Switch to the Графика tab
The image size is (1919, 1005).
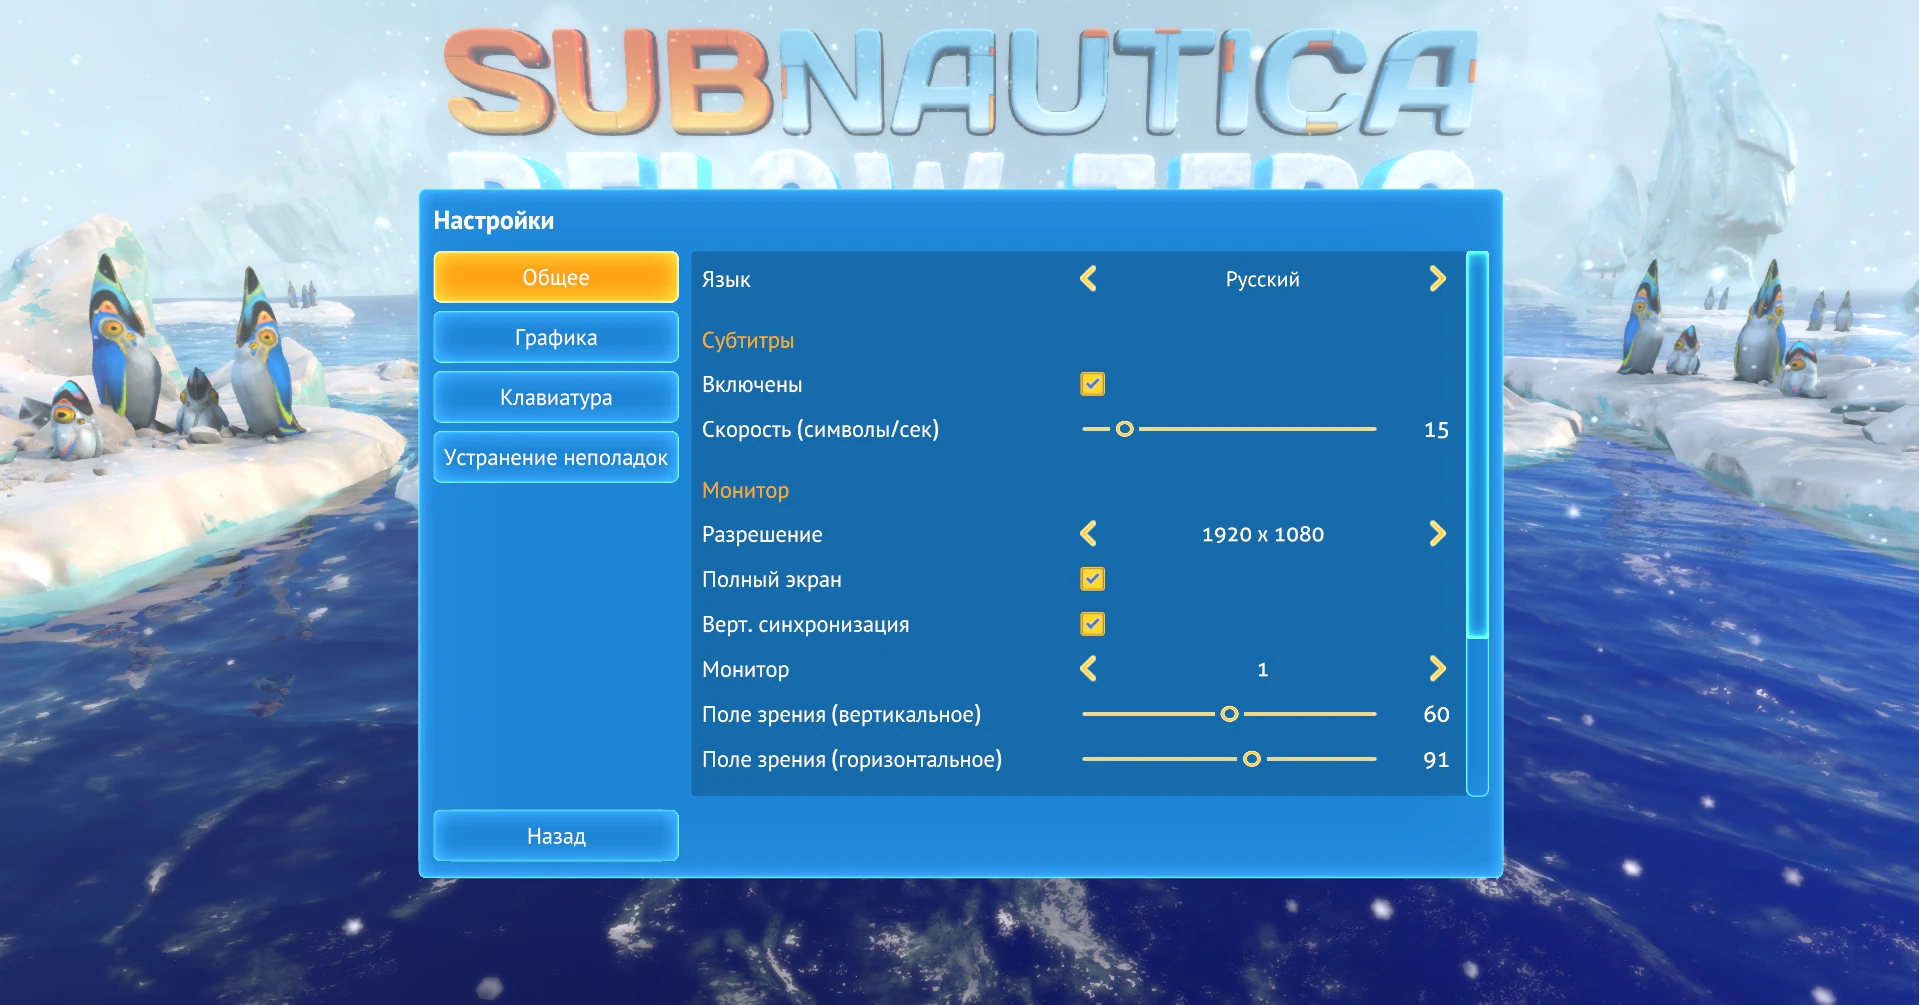coord(556,337)
